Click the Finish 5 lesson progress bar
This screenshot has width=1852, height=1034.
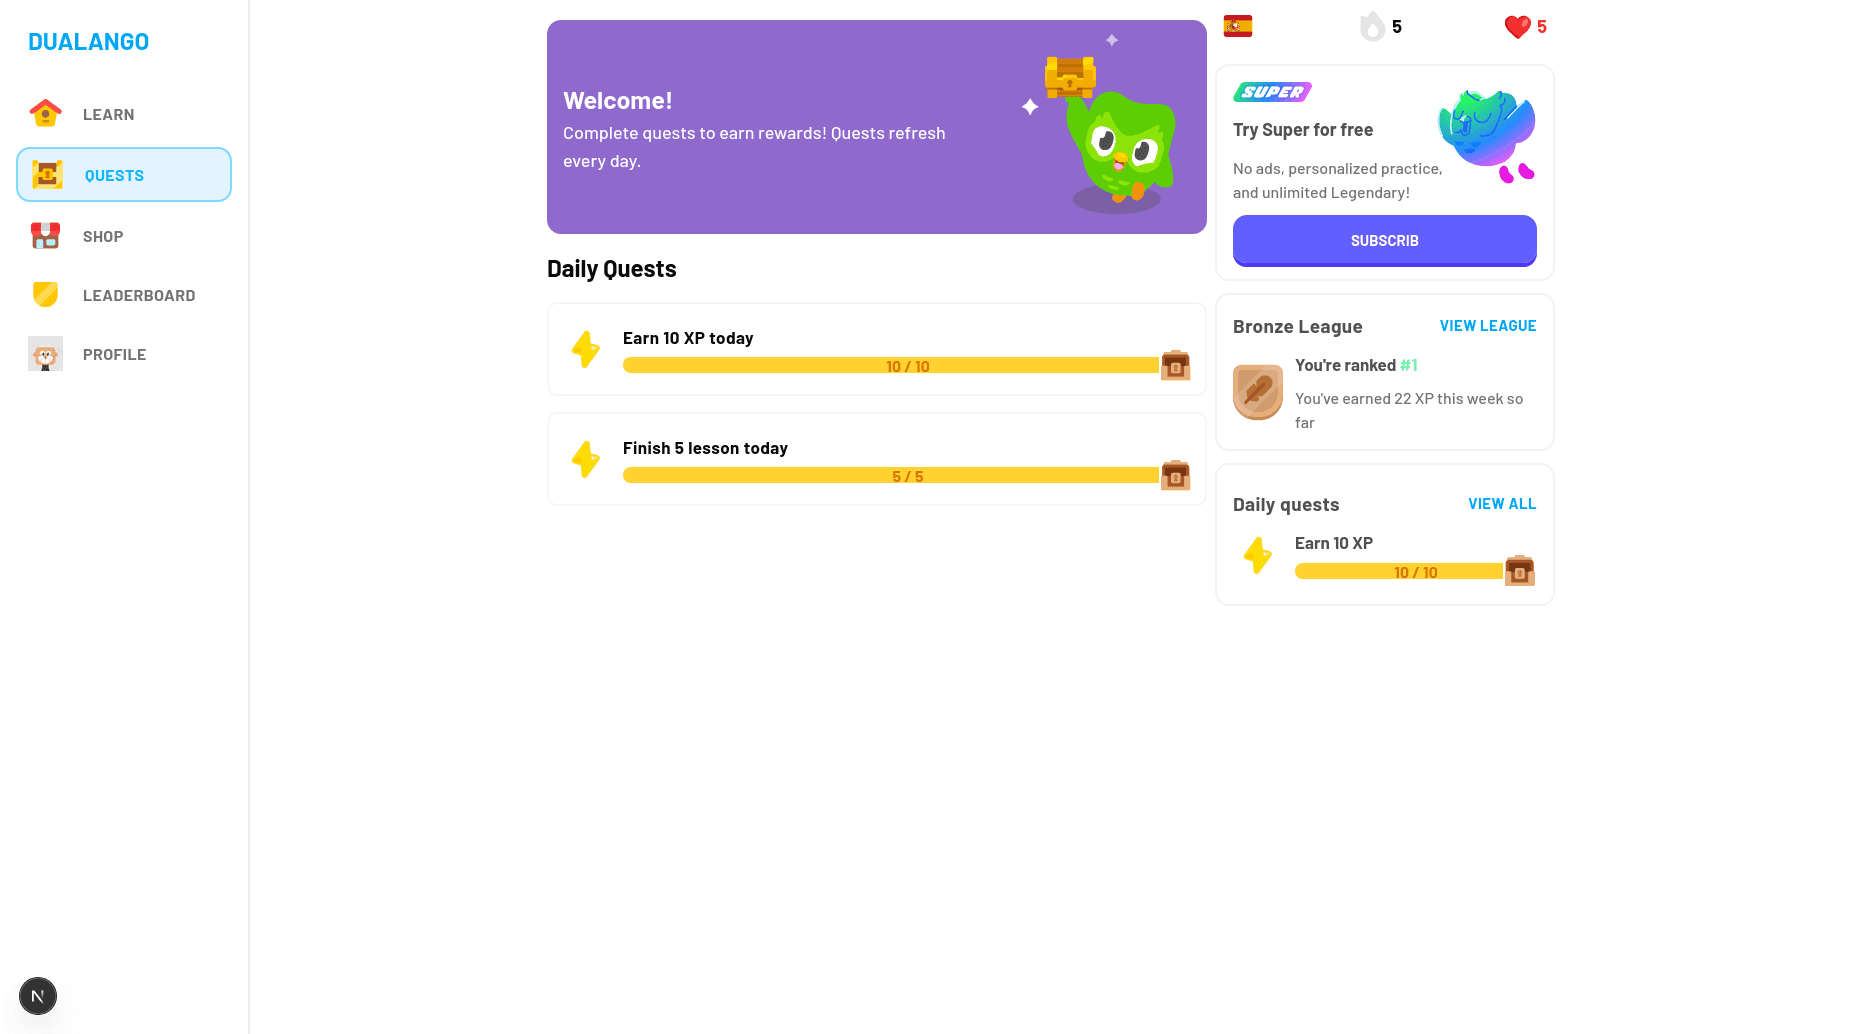pyautogui.click(x=890, y=476)
